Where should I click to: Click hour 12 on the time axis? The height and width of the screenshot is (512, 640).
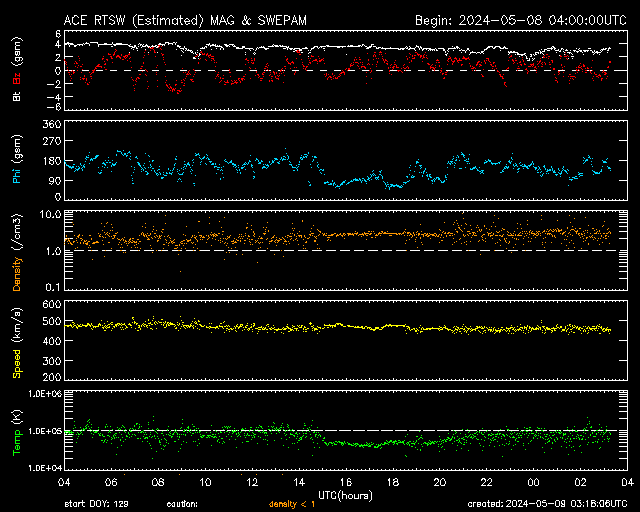coord(252,482)
